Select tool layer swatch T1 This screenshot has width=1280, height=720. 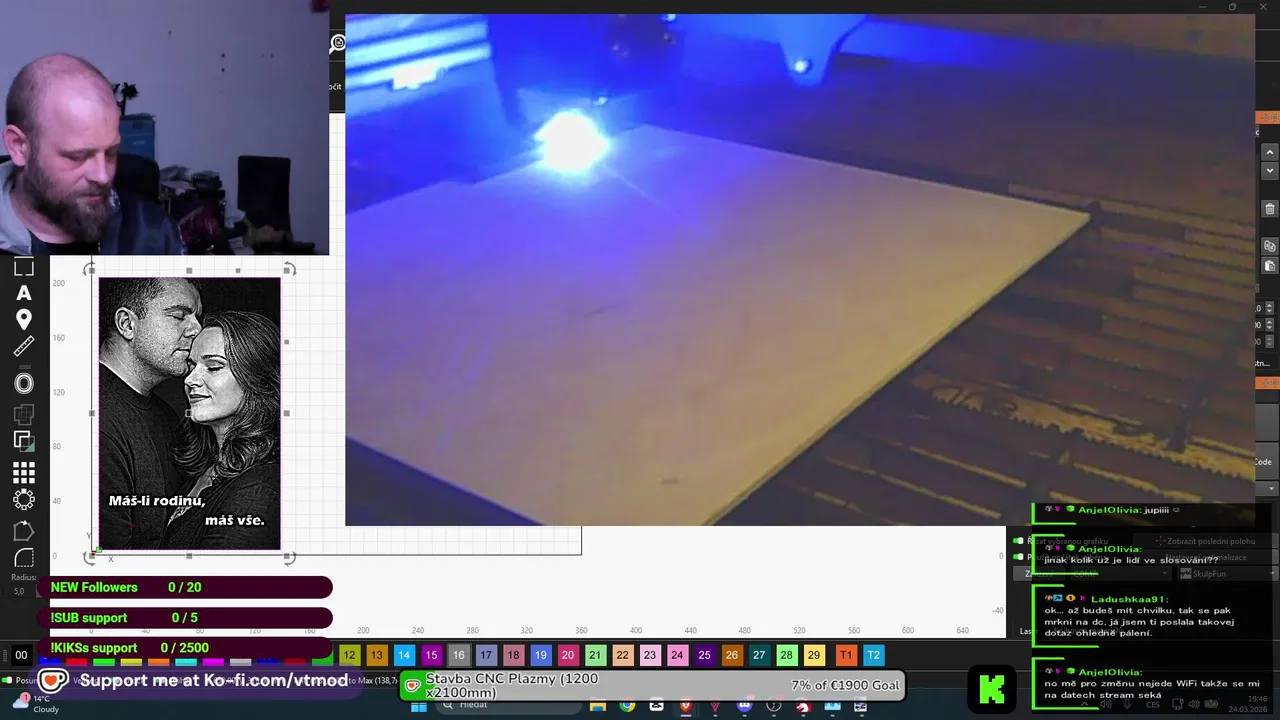click(846, 655)
